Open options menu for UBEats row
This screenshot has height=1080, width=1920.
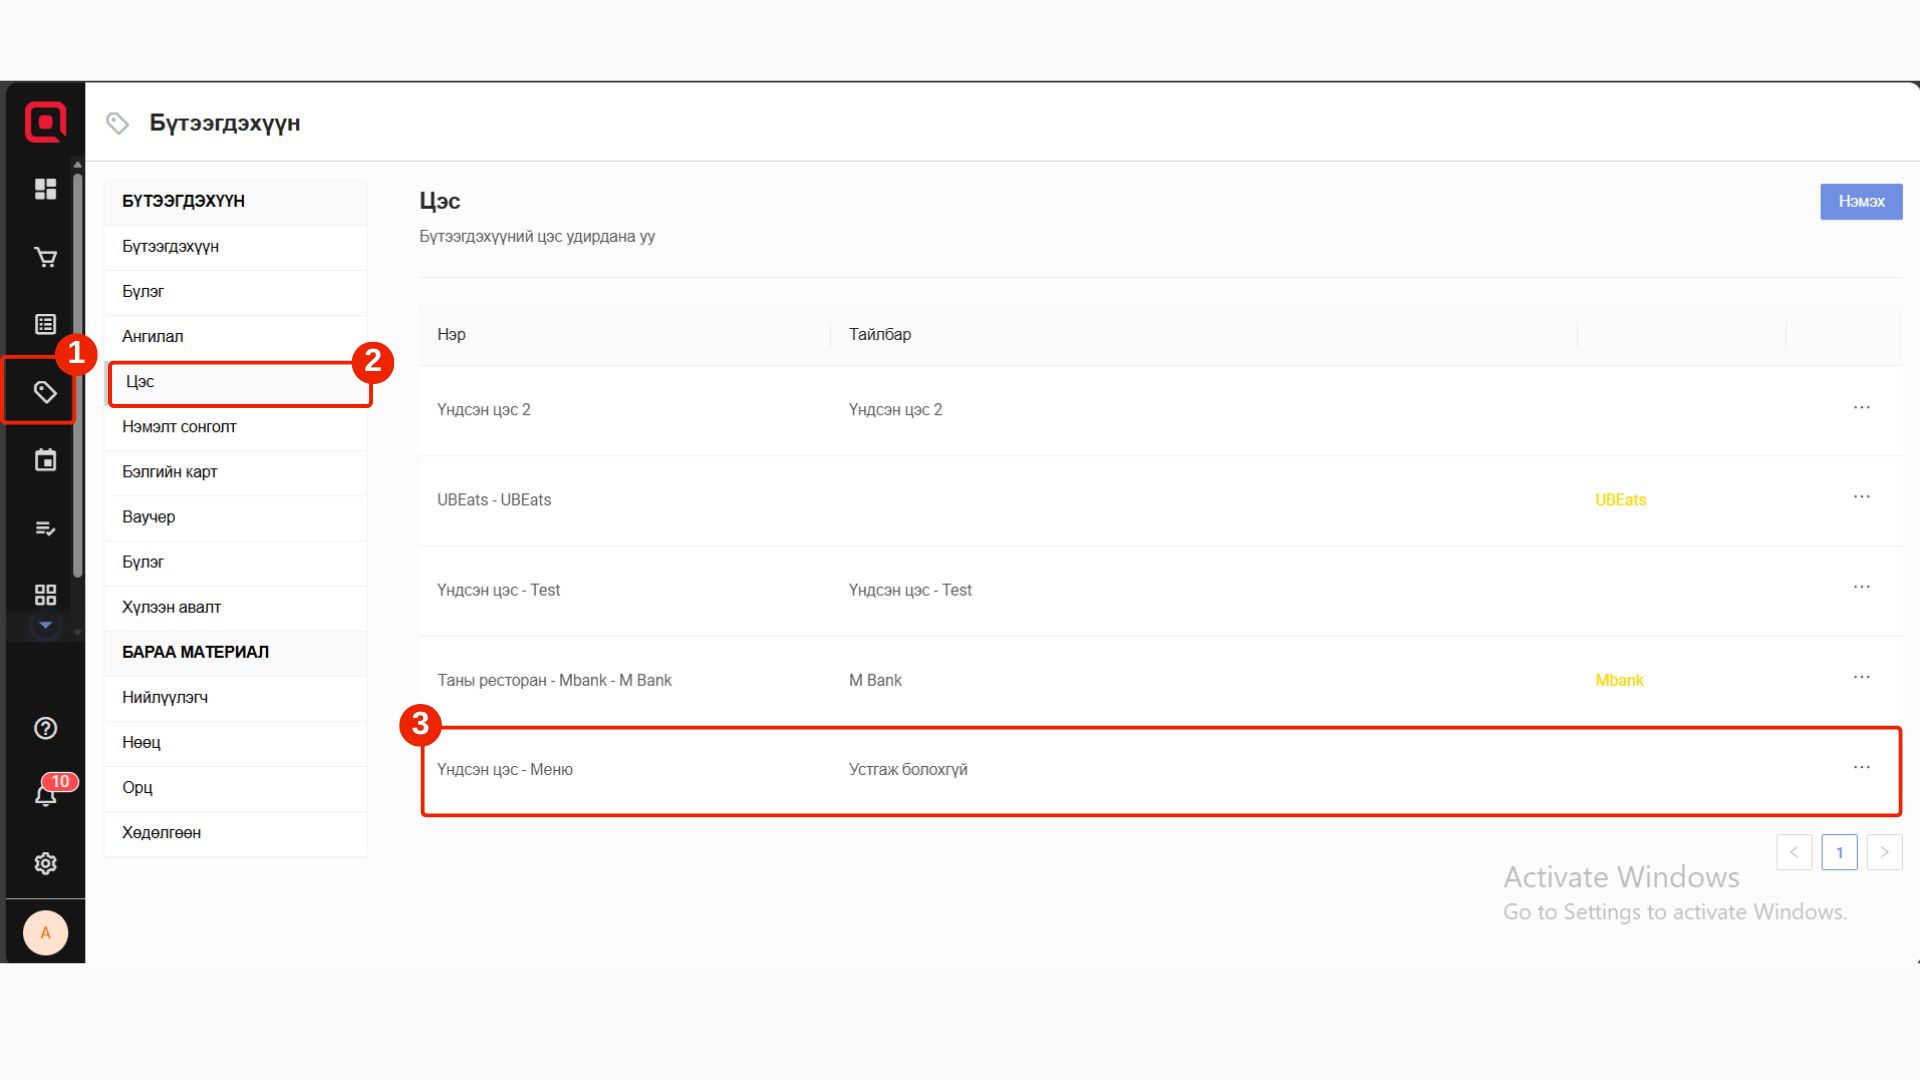tap(1861, 497)
